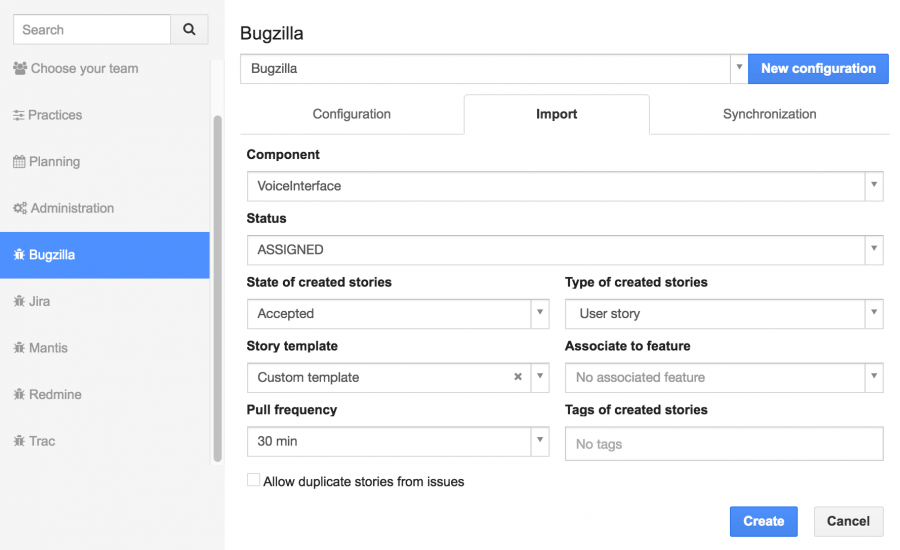The height and width of the screenshot is (550, 900).
Task: Switch to the Configuration tab
Action: click(x=352, y=114)
